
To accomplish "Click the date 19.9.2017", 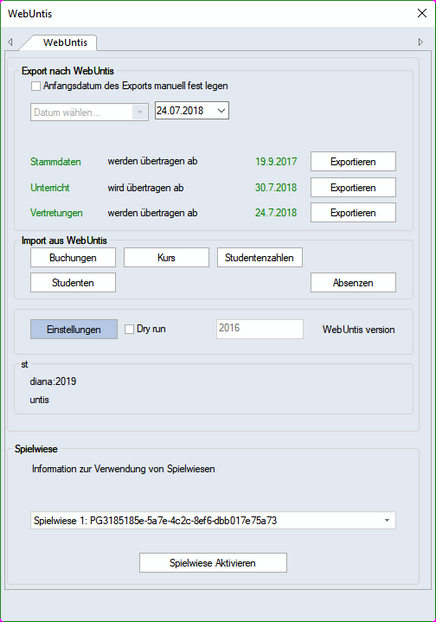I will click(x=276, y=161).
